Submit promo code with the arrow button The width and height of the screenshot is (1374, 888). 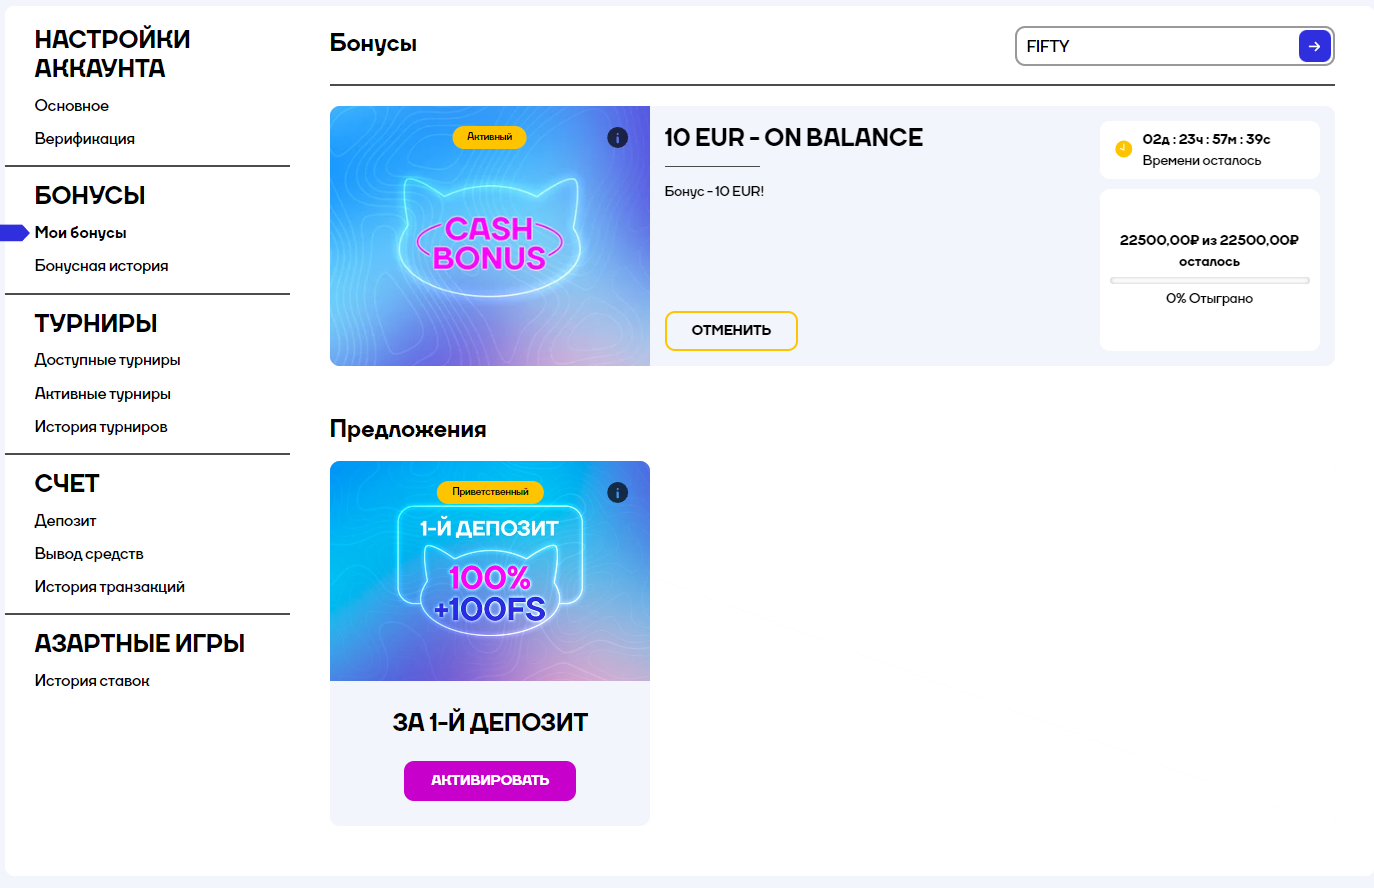coord(1314,46)
